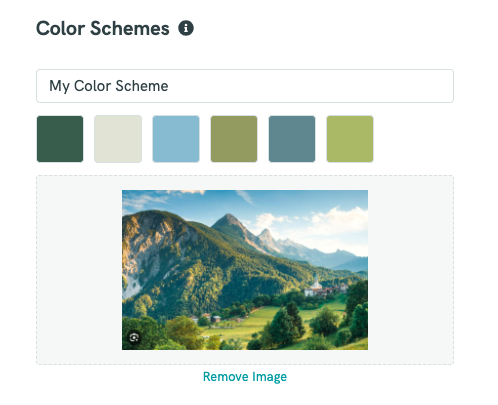Click the Color Schemes heading text
The width and height of the screenshot is (498, 405).
103,28
